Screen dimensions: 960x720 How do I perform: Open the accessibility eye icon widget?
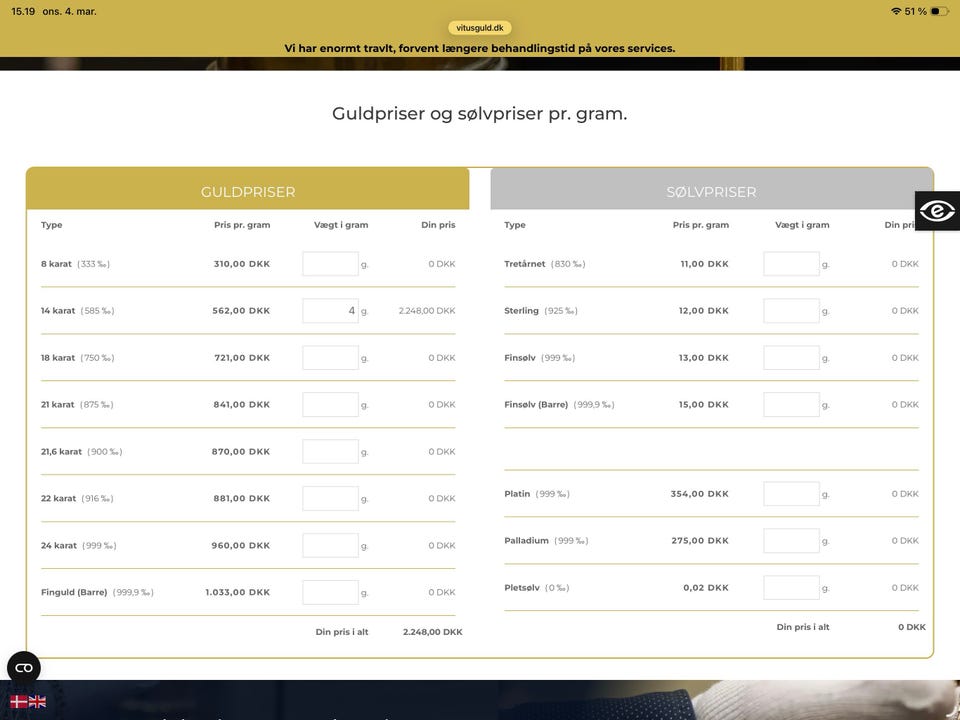(937, 211)
